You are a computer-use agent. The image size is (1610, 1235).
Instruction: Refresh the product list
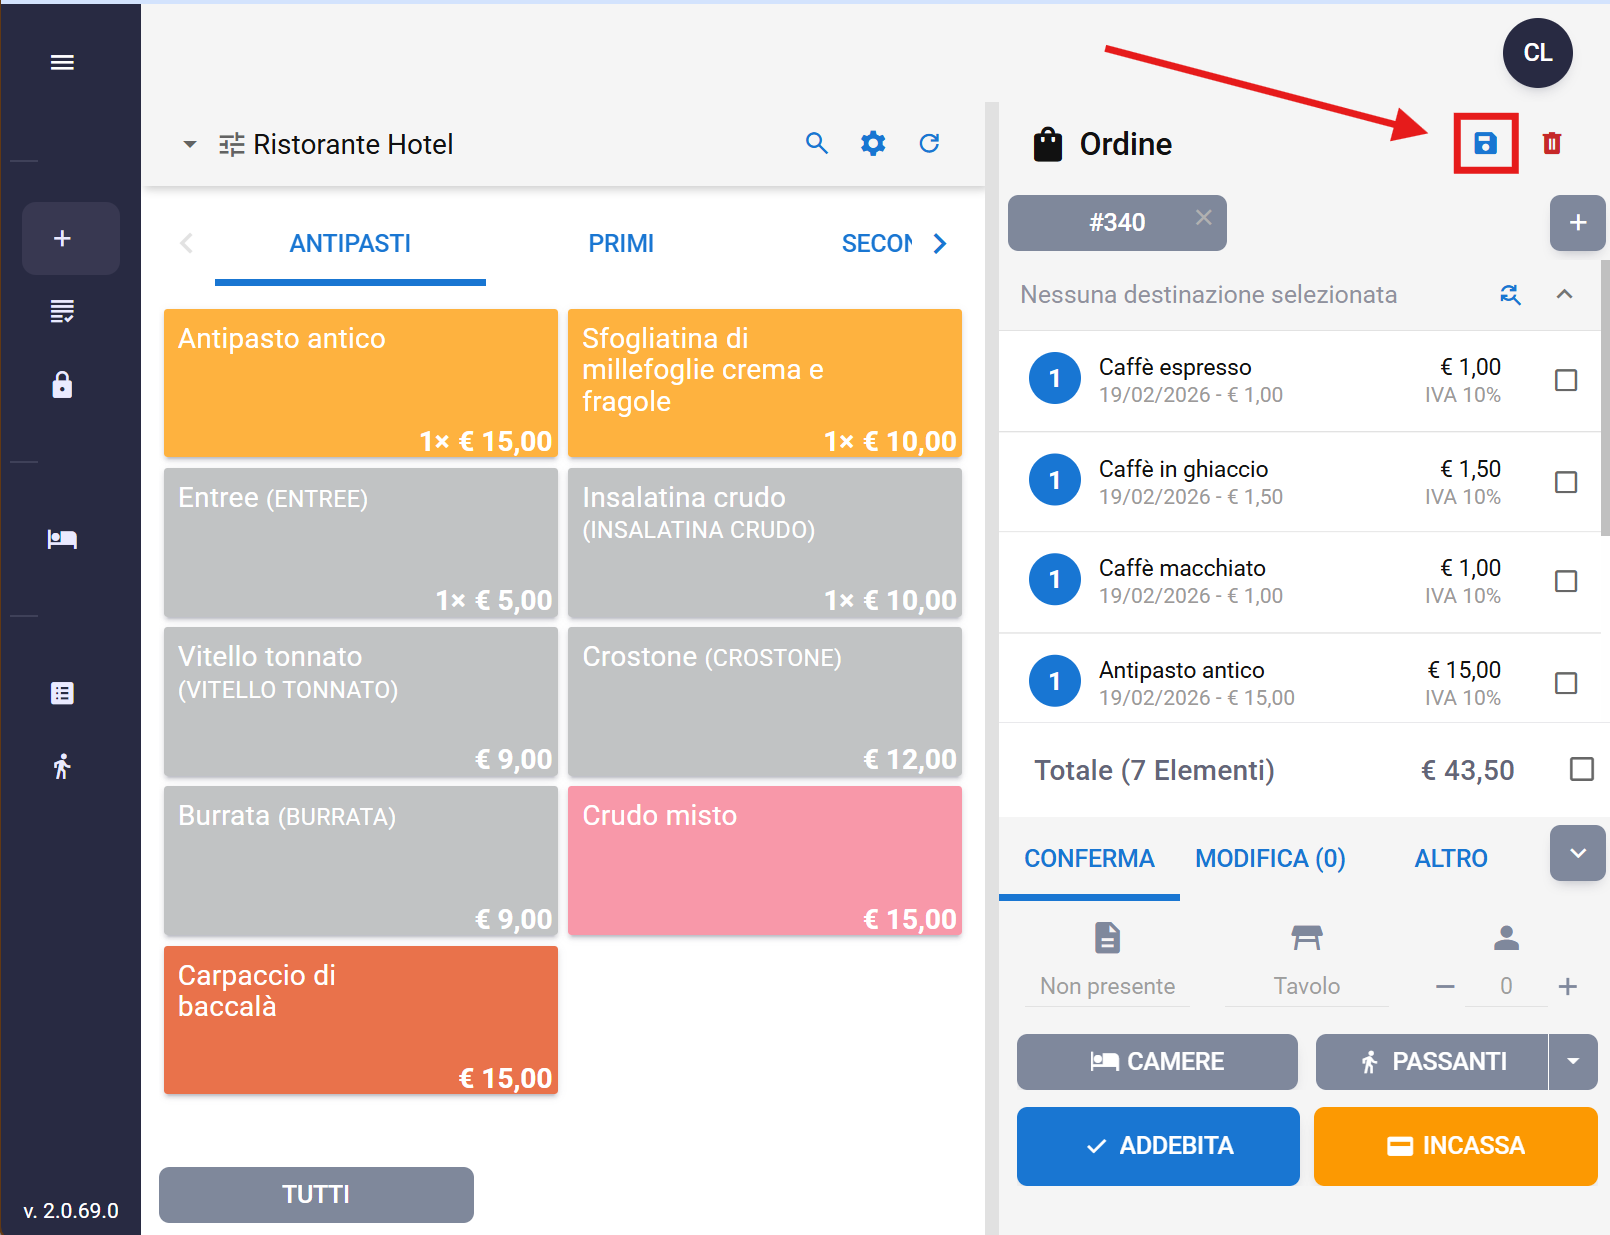pos(929,144)
